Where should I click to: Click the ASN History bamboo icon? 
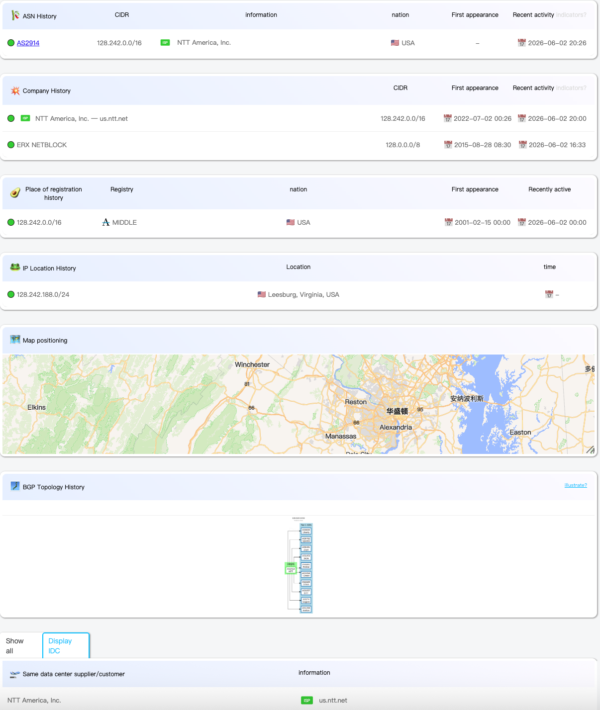click(x=15, y=15)
